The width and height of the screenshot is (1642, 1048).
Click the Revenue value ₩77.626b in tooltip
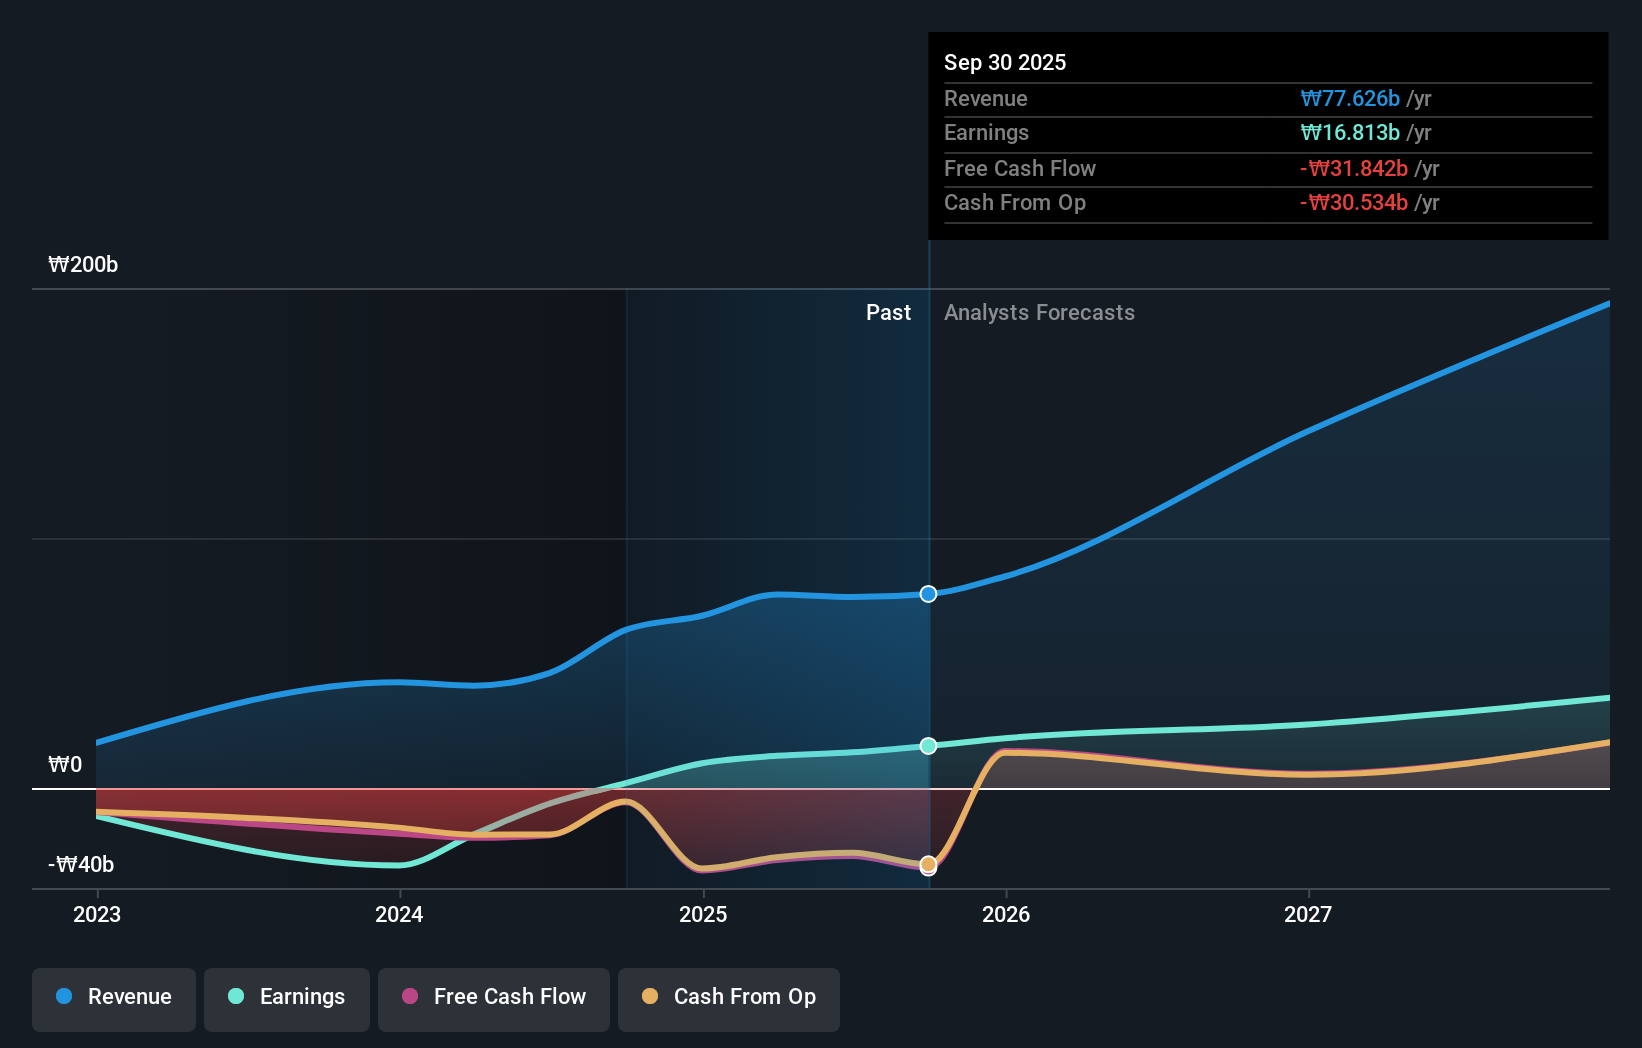click(1349, 99)
